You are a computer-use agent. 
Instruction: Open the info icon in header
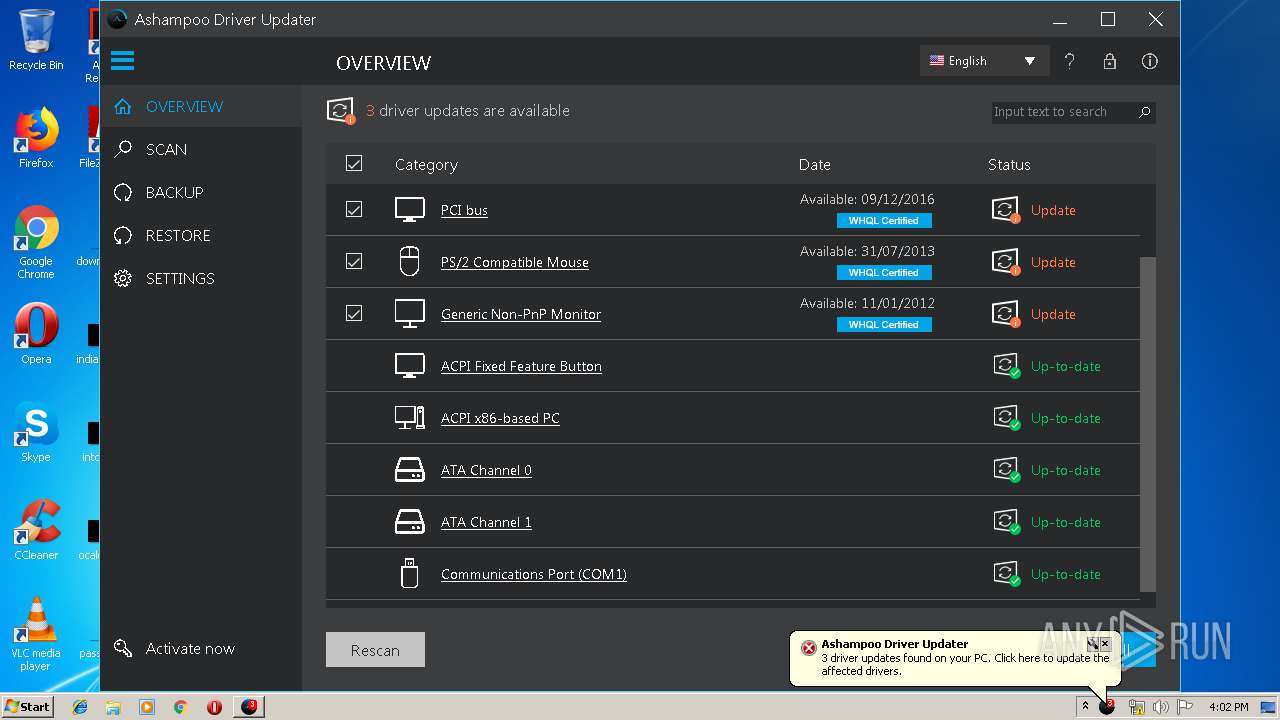coord(1150,61)
